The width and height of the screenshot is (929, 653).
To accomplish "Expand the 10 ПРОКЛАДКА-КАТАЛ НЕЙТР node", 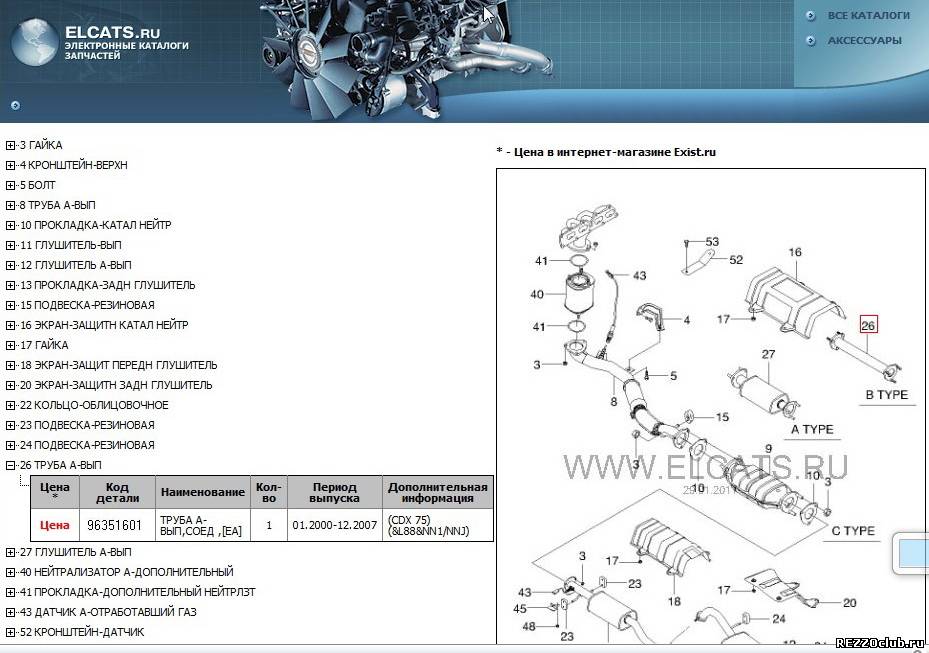I will [10, 226].
